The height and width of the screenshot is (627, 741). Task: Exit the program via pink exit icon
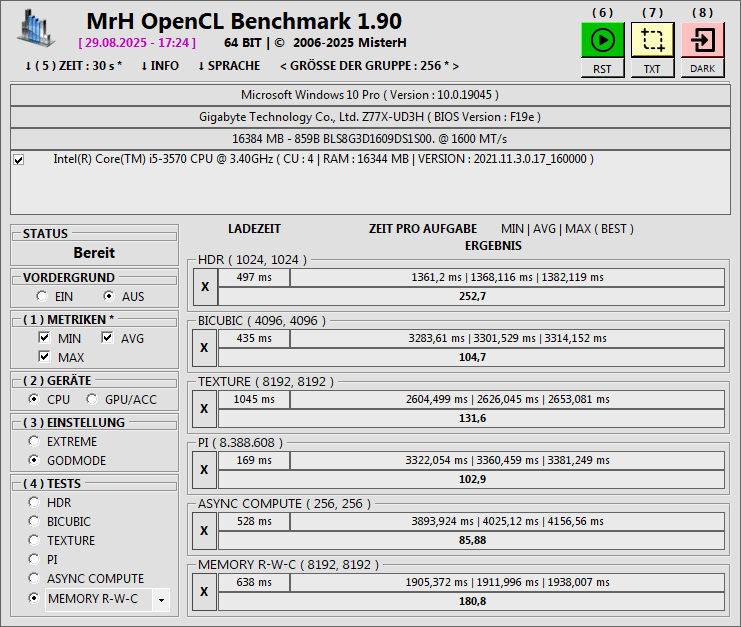point(703,40)
